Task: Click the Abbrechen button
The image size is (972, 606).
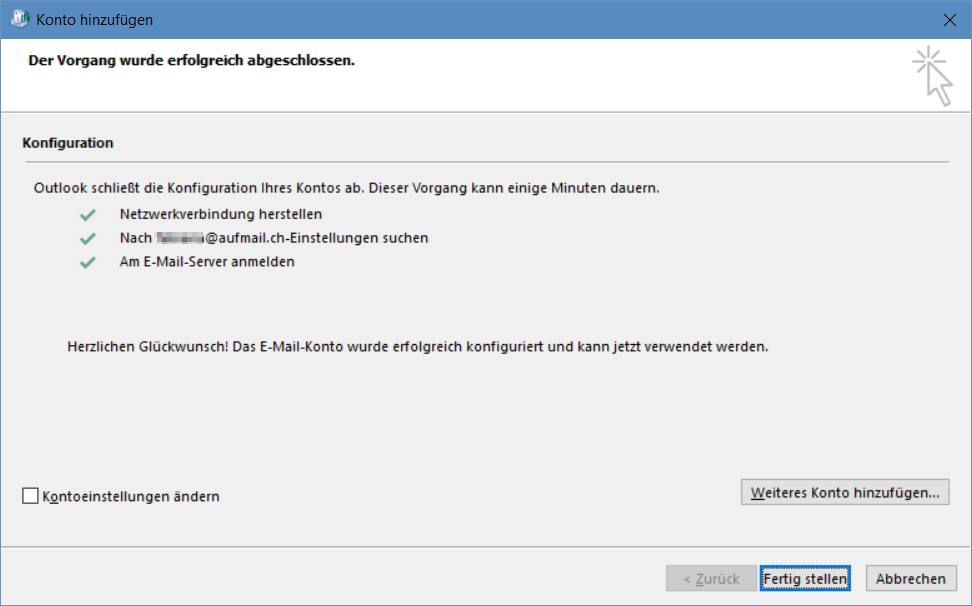Action: 911,579
